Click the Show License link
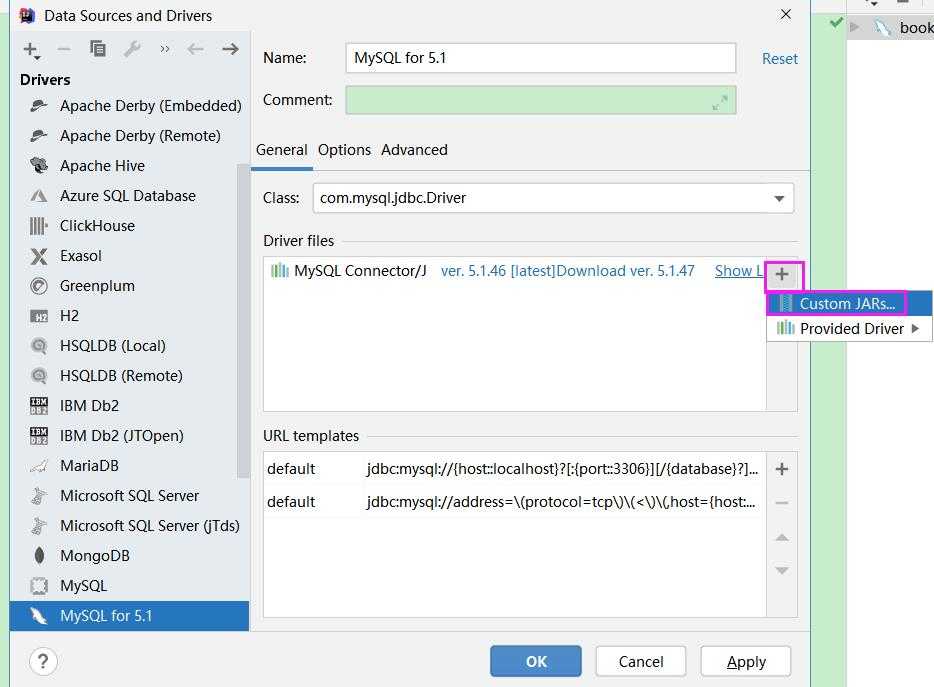The image size is (934, 687). click(x=739, y=271)
